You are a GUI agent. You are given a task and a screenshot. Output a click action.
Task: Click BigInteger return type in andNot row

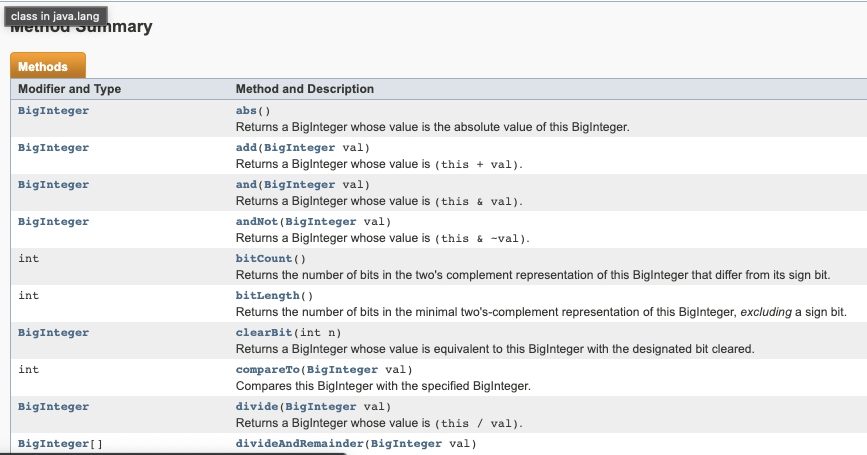tap(53, 222)
